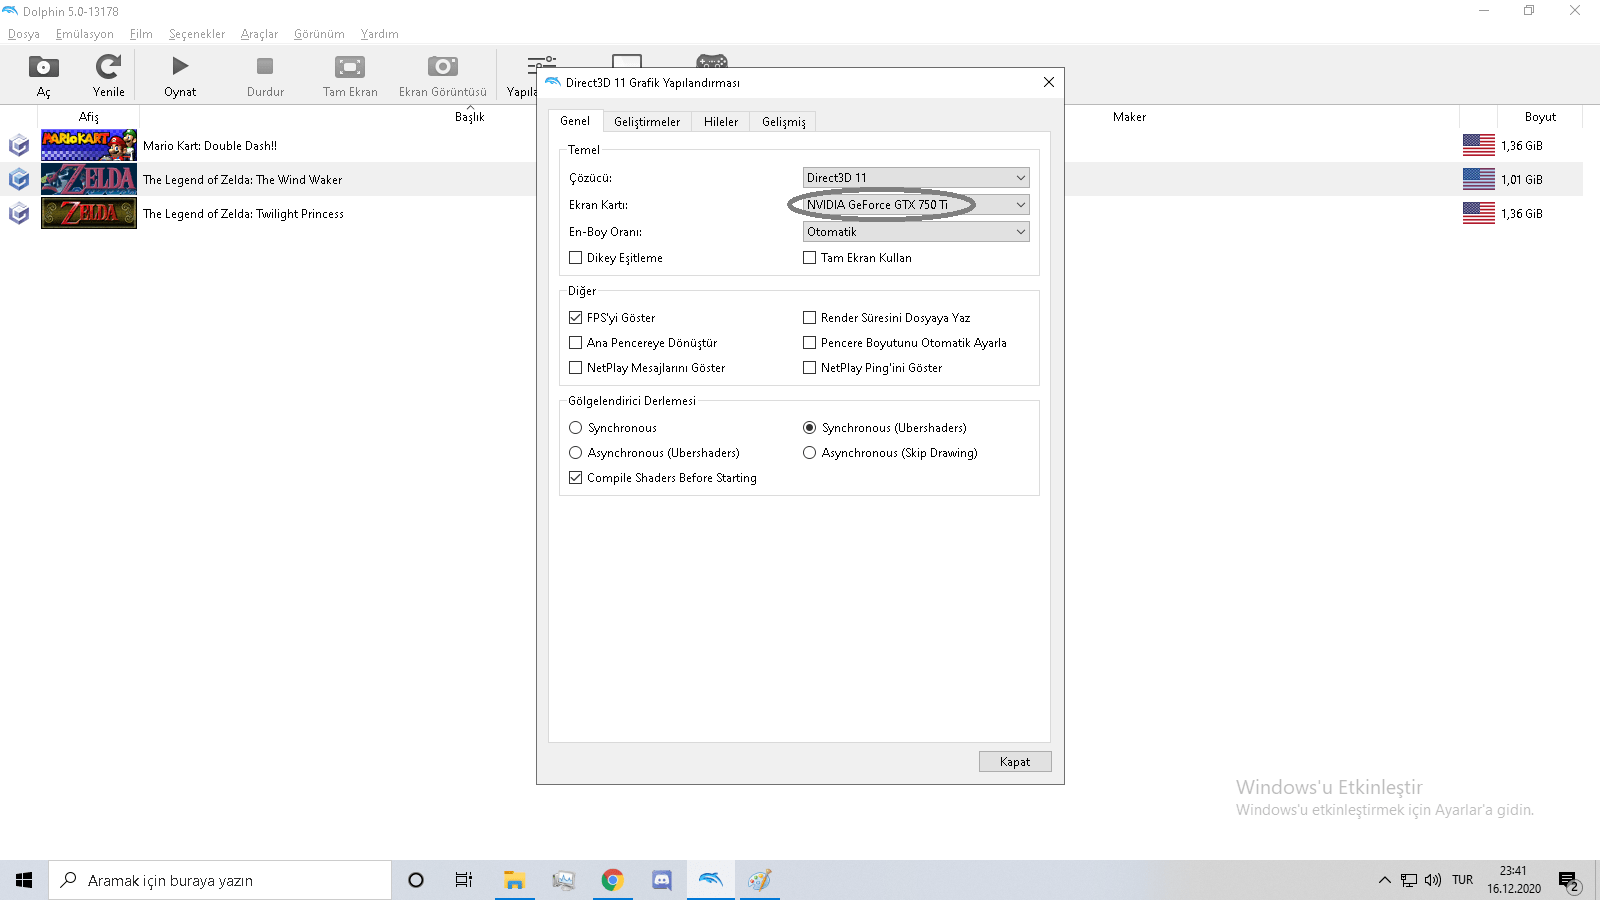Click the Dolphin taskbar icon

(x=710, y=880)
